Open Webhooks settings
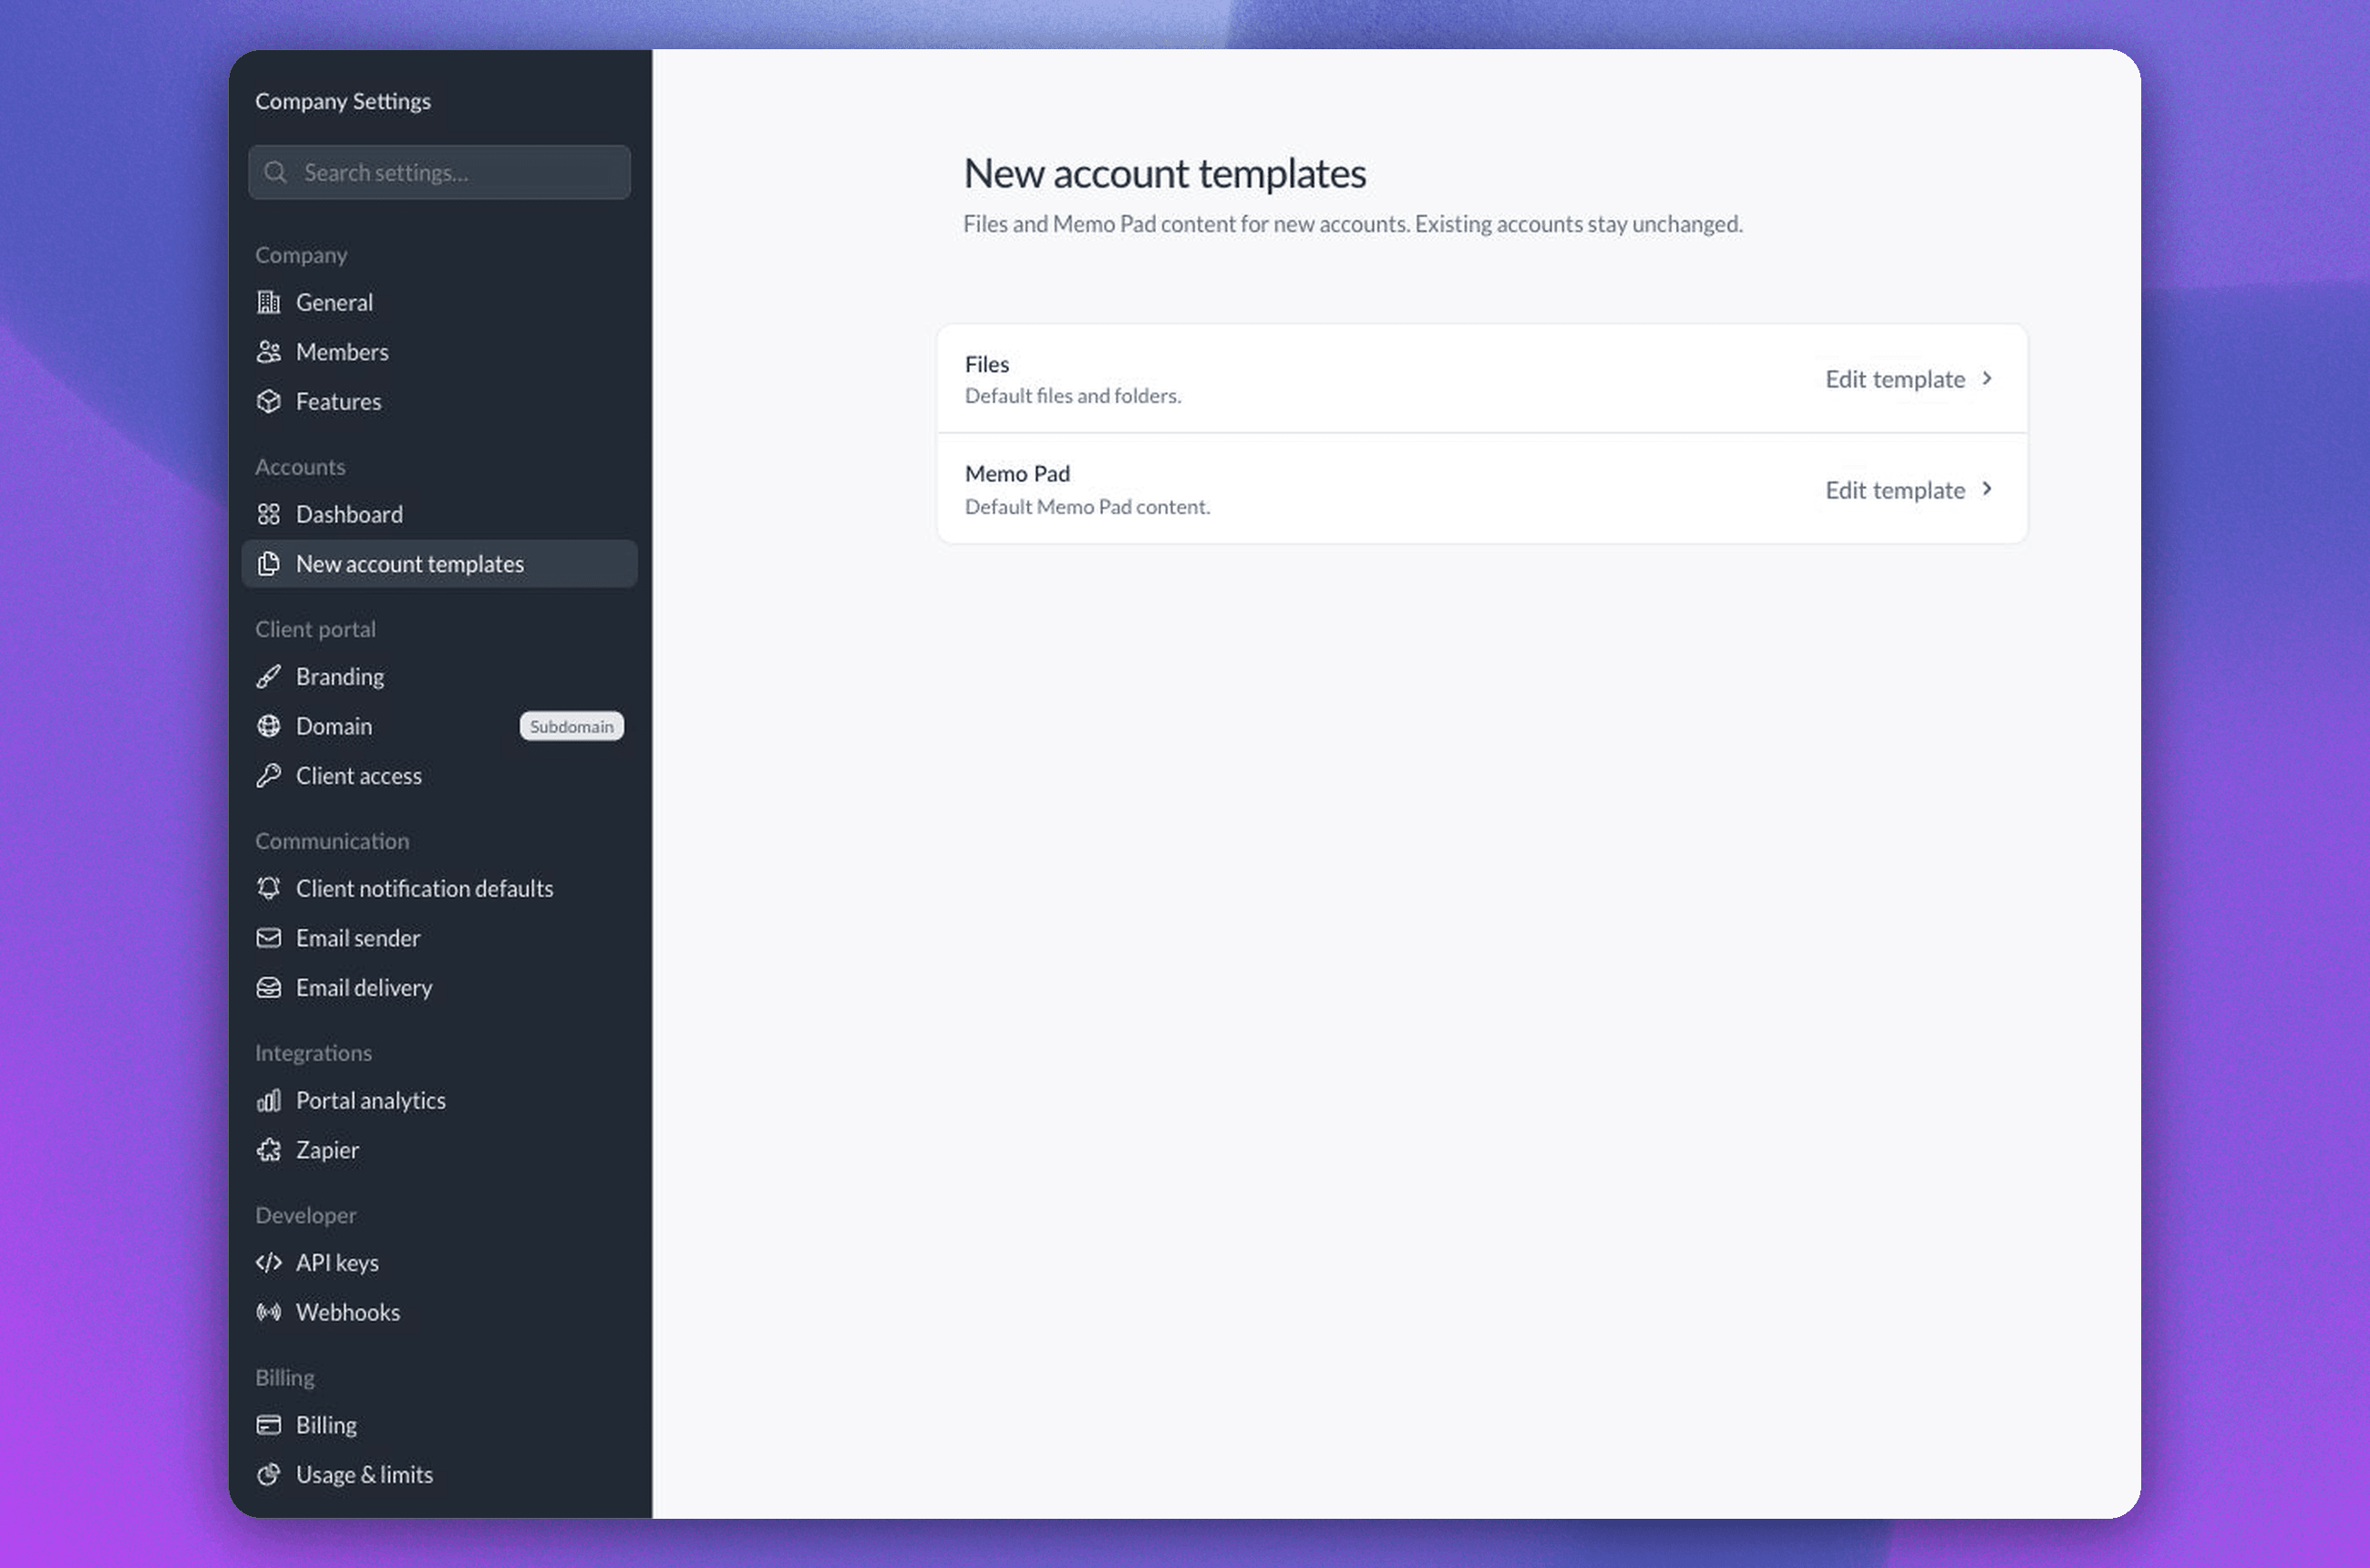Image resolution: width=2370 pixels, height=1568 pixels. (439, 1312)
